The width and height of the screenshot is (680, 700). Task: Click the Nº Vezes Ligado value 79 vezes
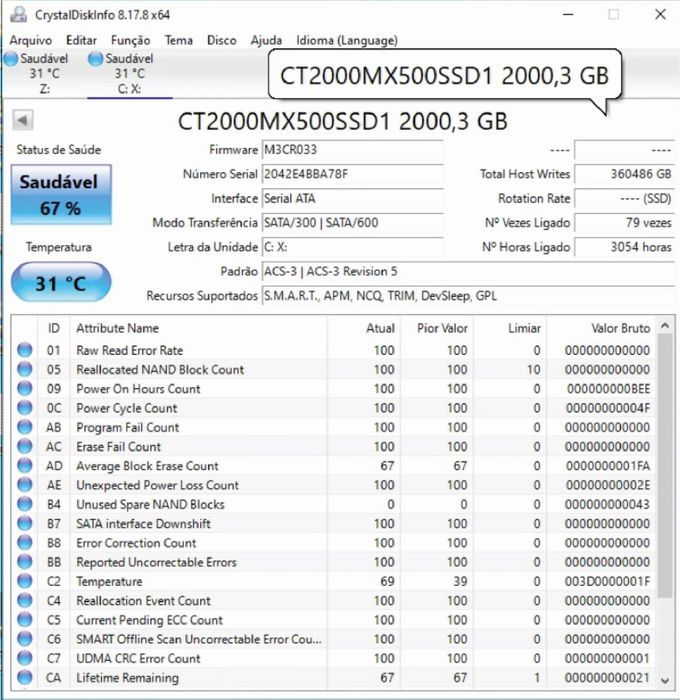tap(625, 222)
